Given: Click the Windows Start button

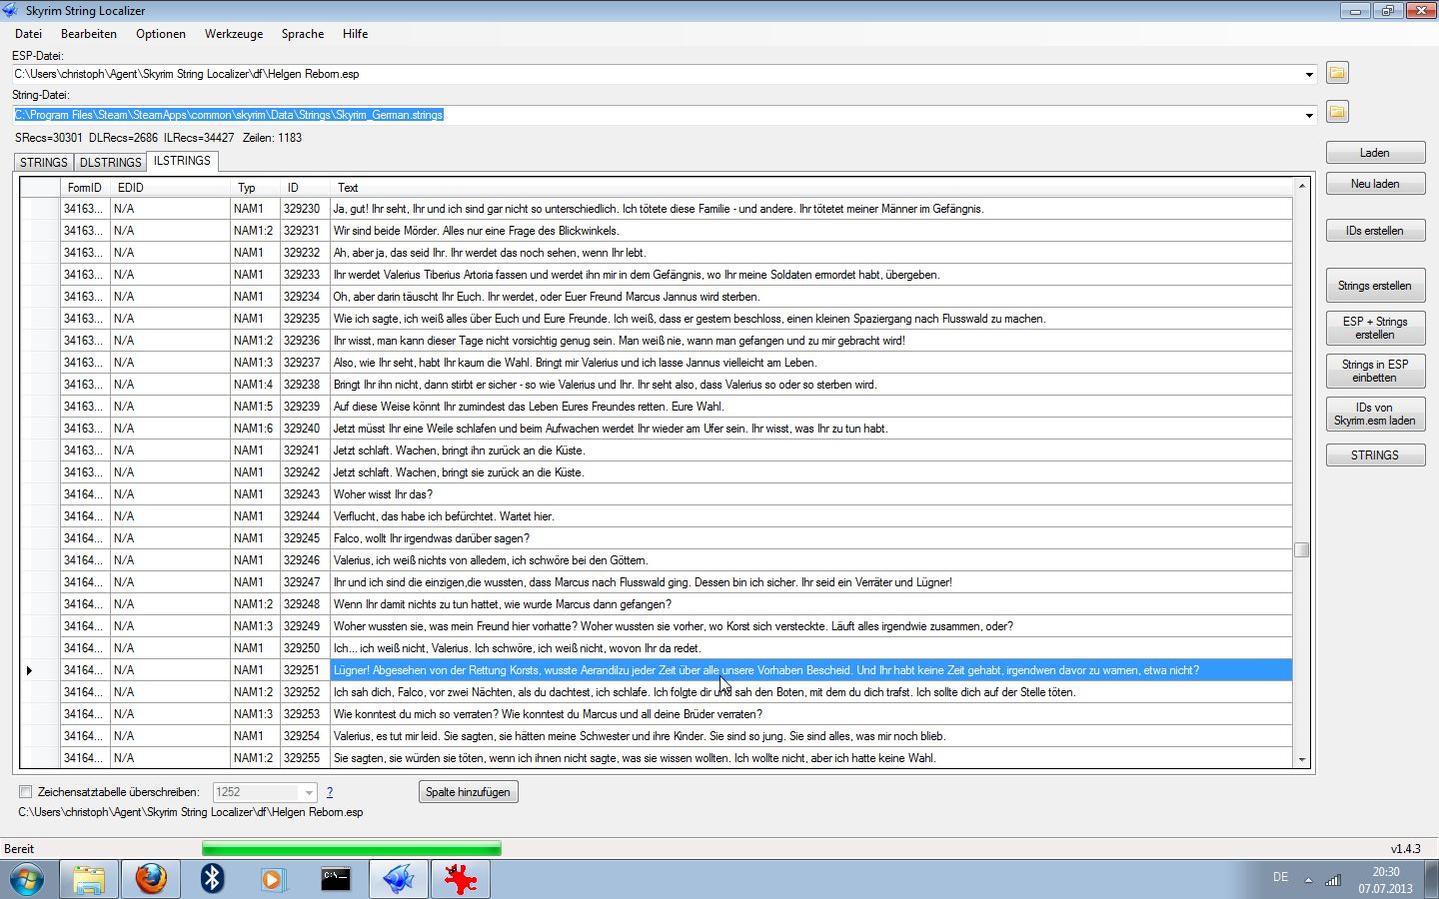Looking at the screenshot, I should tap(27, 880).
